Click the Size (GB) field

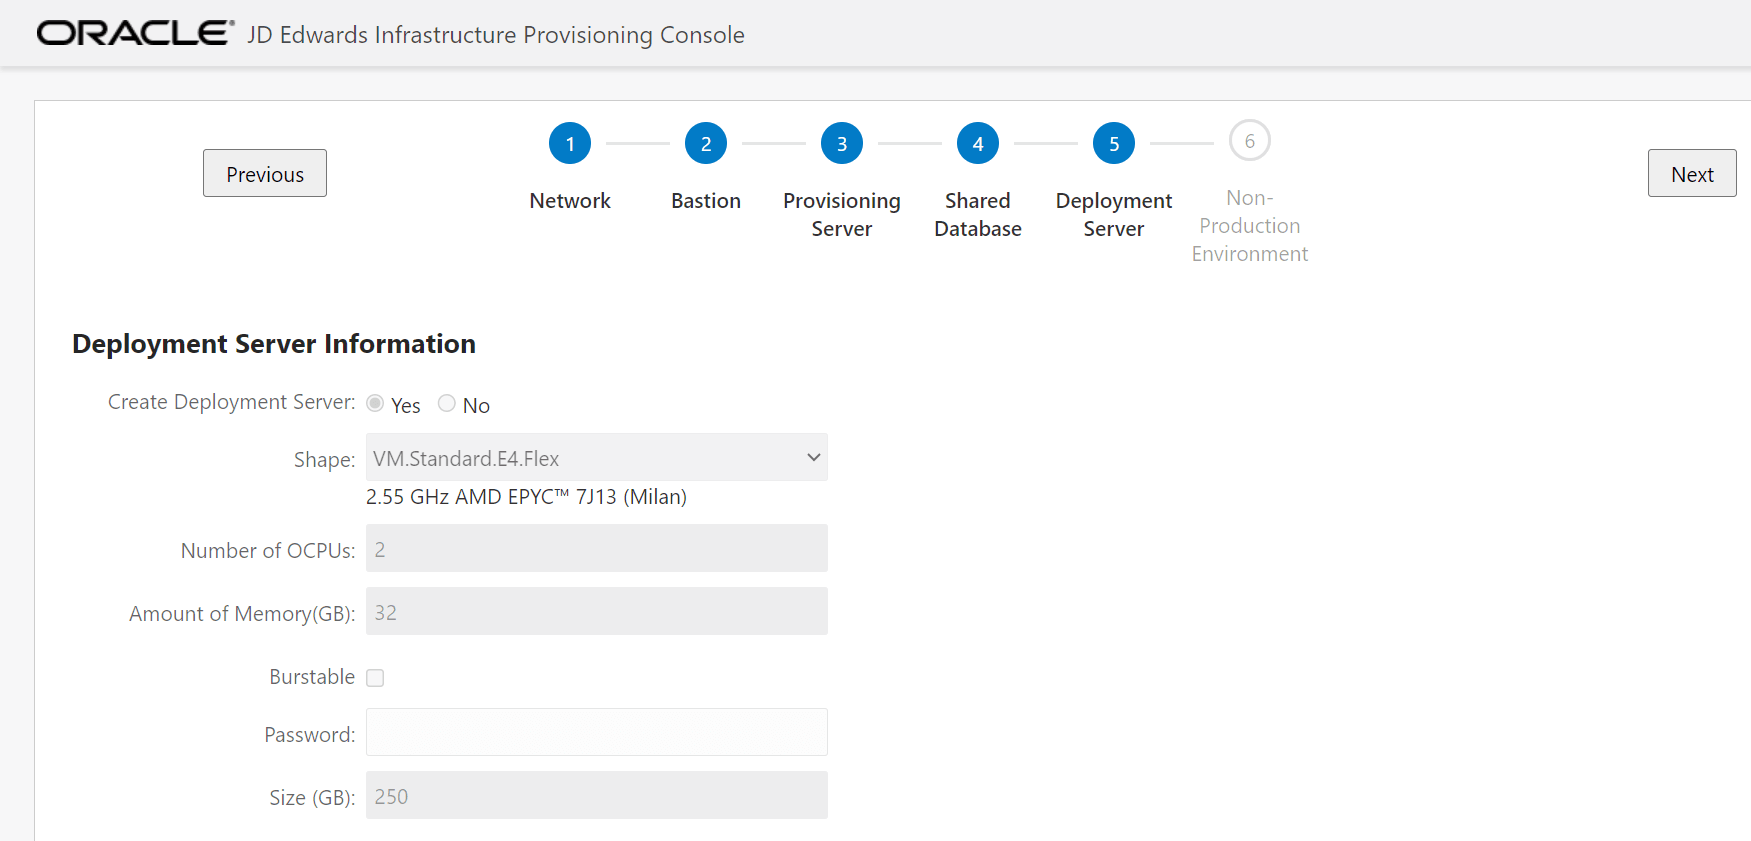pos(597,795)
